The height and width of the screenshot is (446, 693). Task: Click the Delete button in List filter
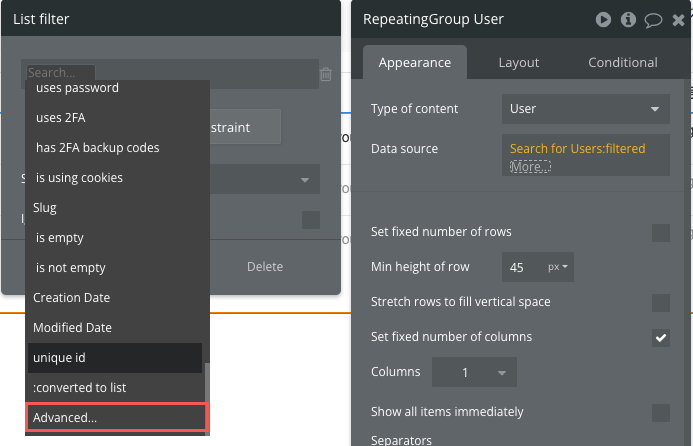(x=265, y=267)
